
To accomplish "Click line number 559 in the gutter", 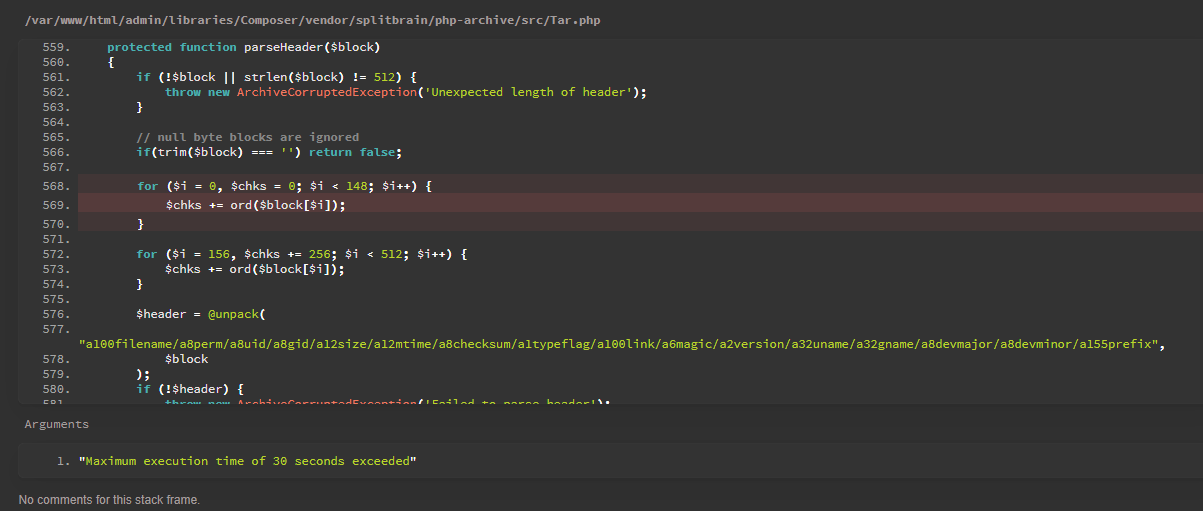I will coord(56,48).
